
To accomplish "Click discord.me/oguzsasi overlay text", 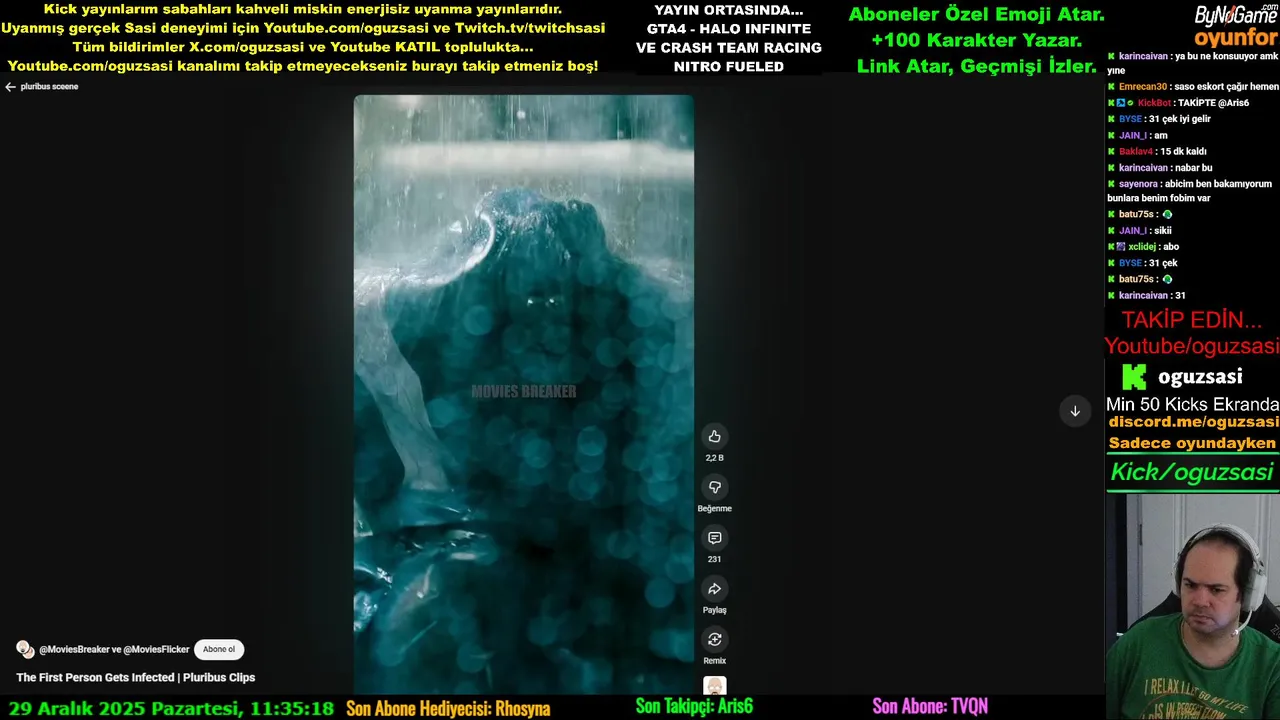I will point(1193,422).
